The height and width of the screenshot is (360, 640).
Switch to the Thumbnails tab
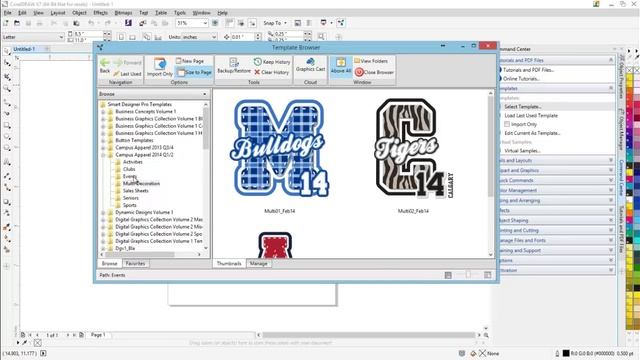(x=229, y=264)
